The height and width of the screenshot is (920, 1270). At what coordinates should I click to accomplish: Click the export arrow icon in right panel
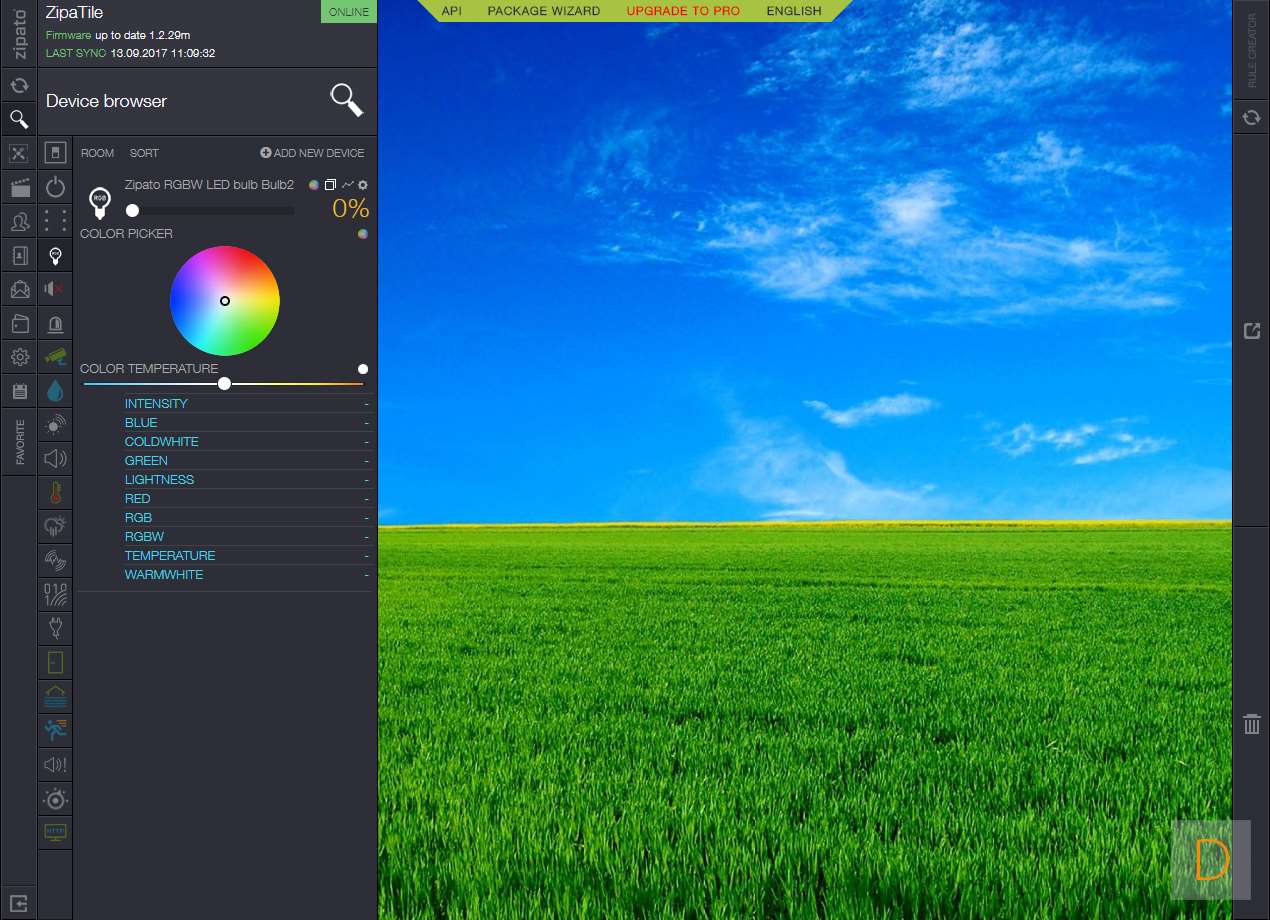pos(1251,331)
